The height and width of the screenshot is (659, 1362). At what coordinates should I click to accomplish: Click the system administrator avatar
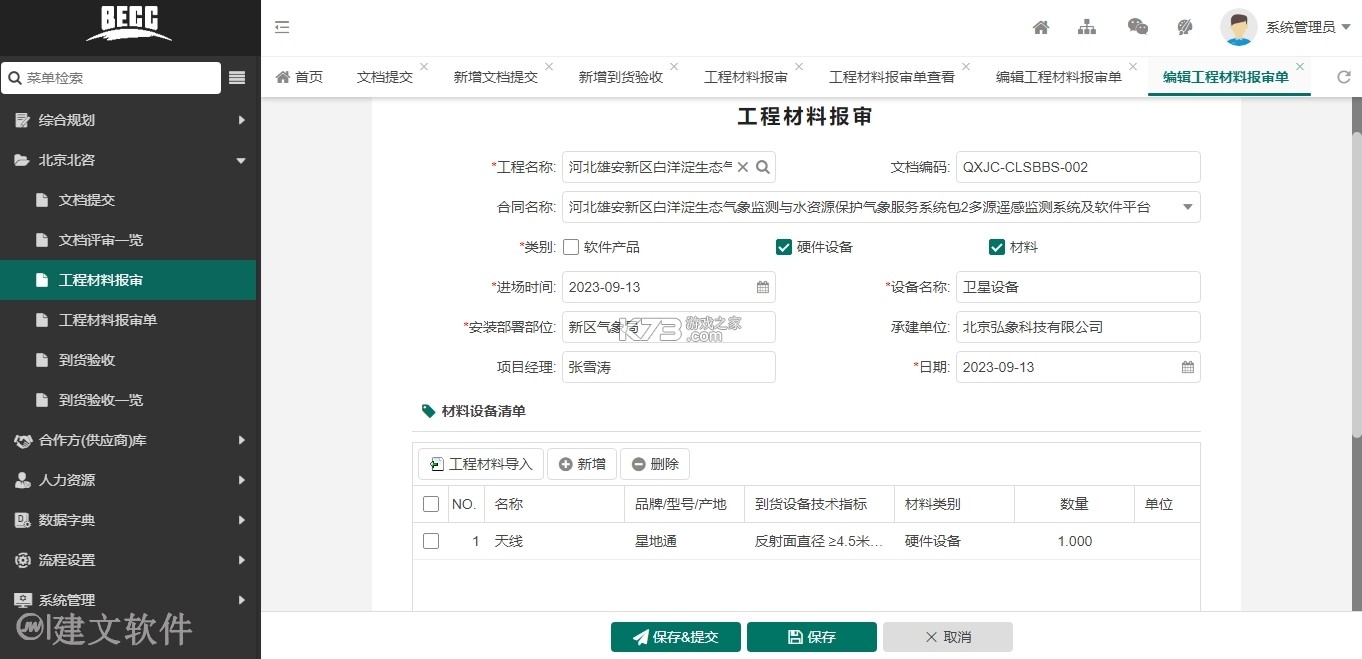pos(1238,27)
